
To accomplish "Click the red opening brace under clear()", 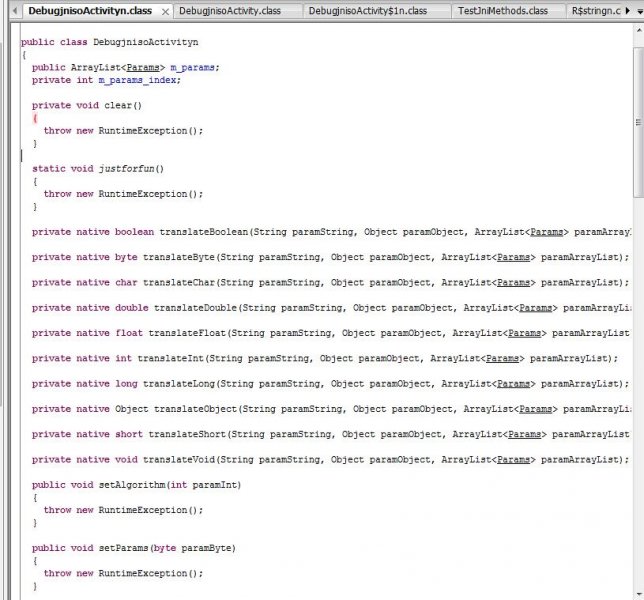I will click(x=35, y=118).
